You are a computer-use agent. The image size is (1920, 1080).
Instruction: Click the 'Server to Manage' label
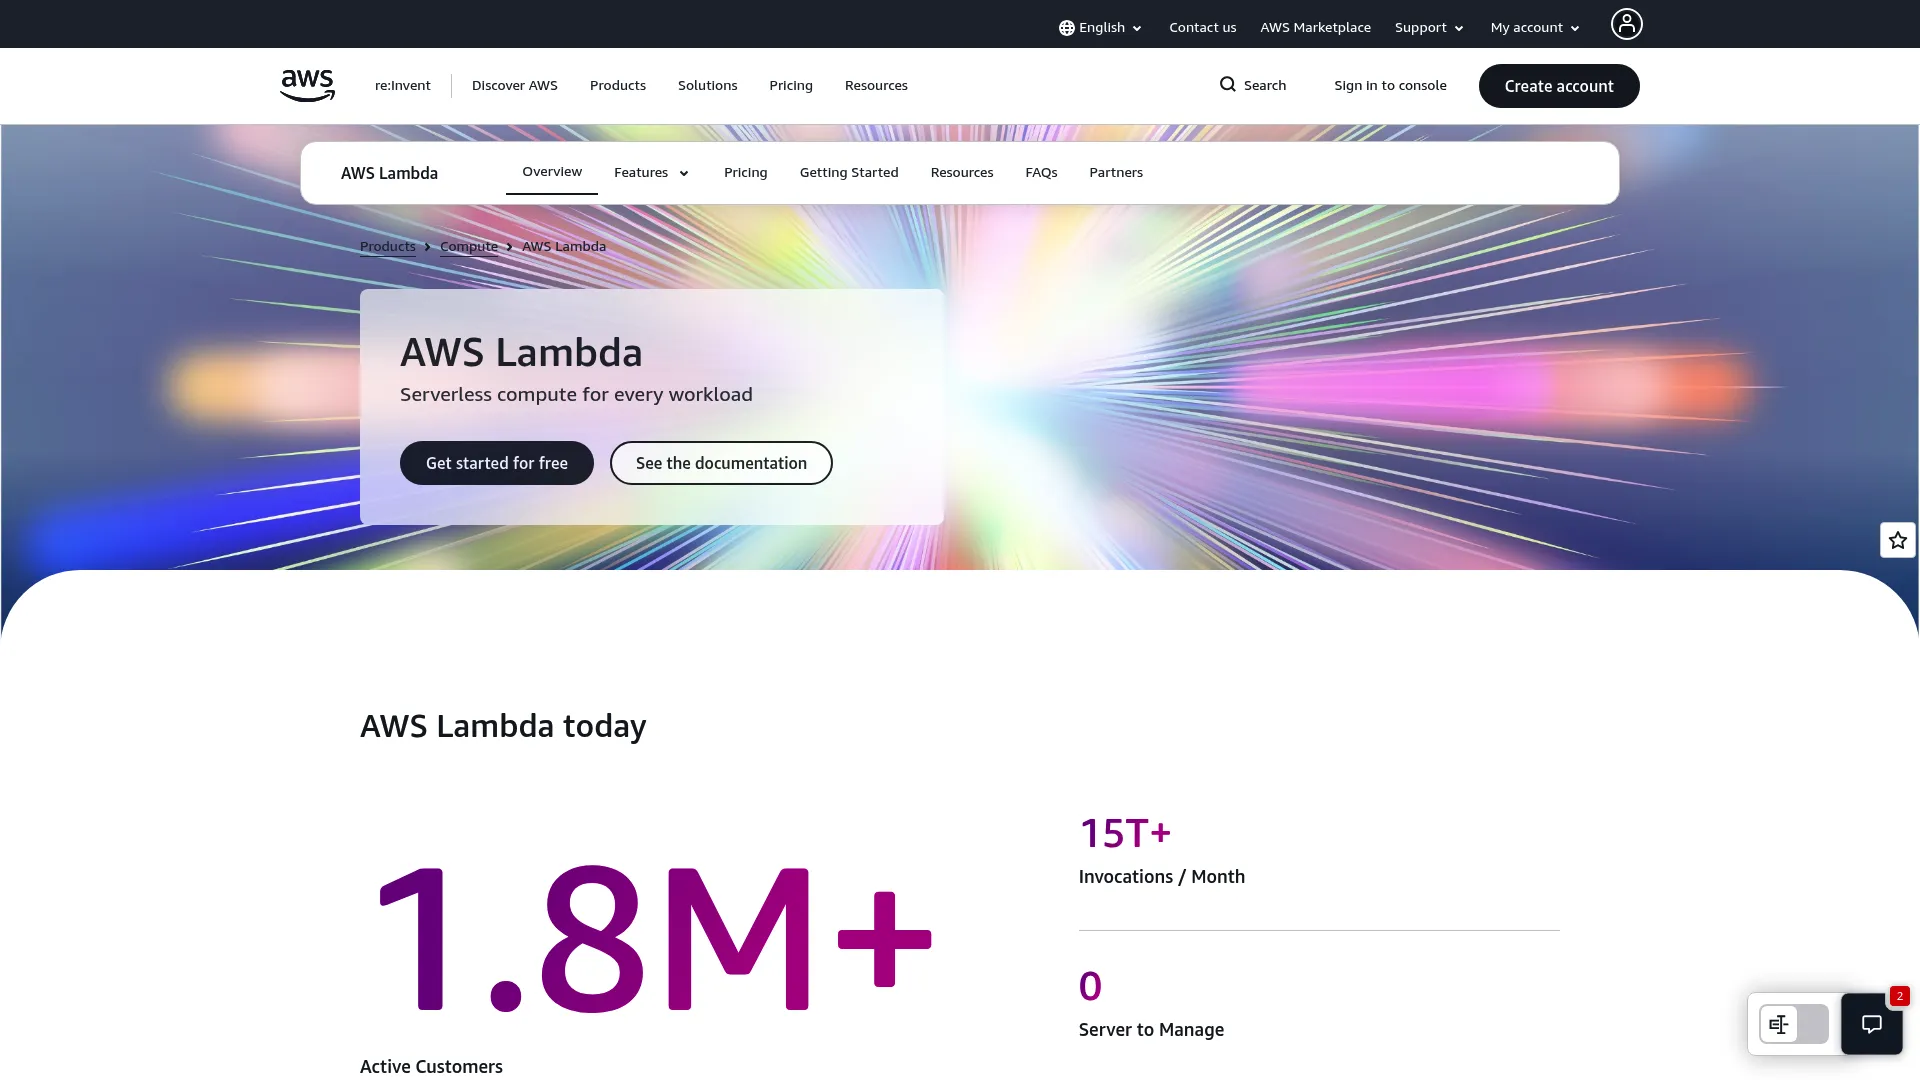pos(1151,1030)
